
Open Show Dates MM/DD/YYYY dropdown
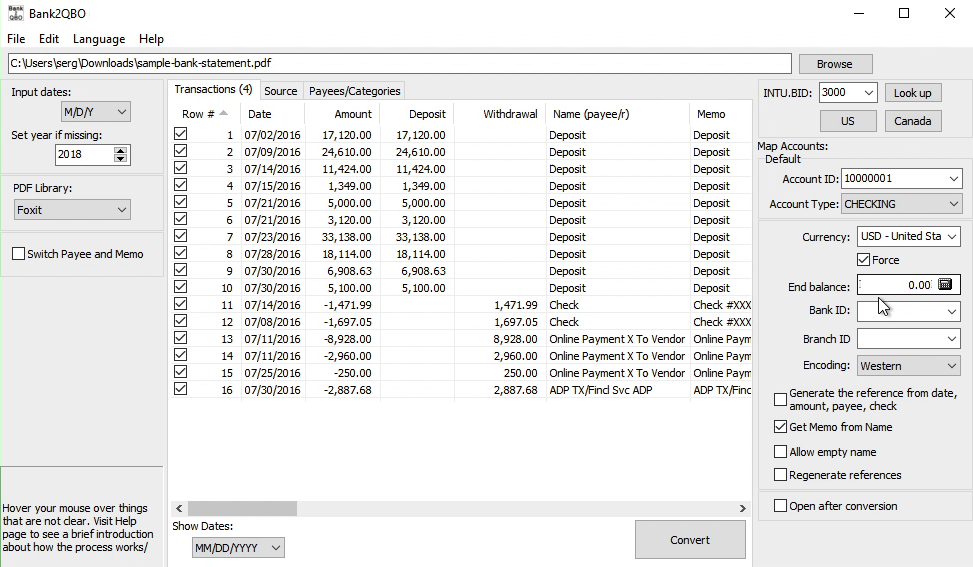click(238, 548)
